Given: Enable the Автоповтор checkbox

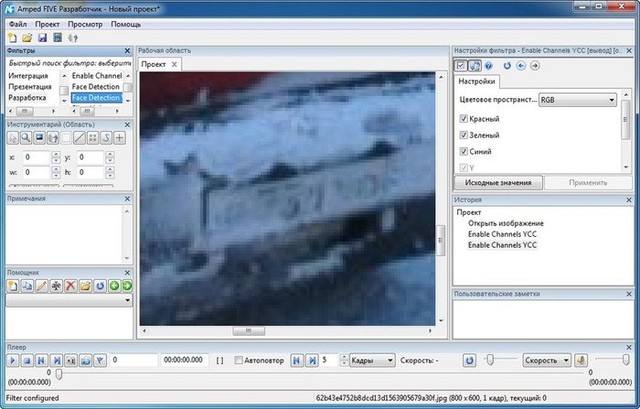Looking at the screenshot, I should (238, 359).
